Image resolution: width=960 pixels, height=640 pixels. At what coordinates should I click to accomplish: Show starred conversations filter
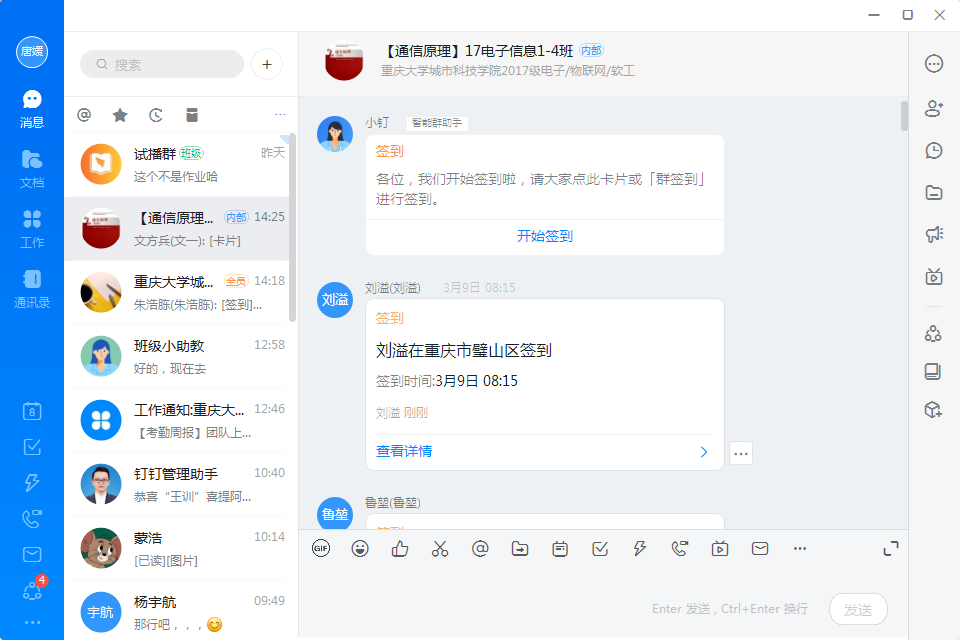(x=120, y=115)
